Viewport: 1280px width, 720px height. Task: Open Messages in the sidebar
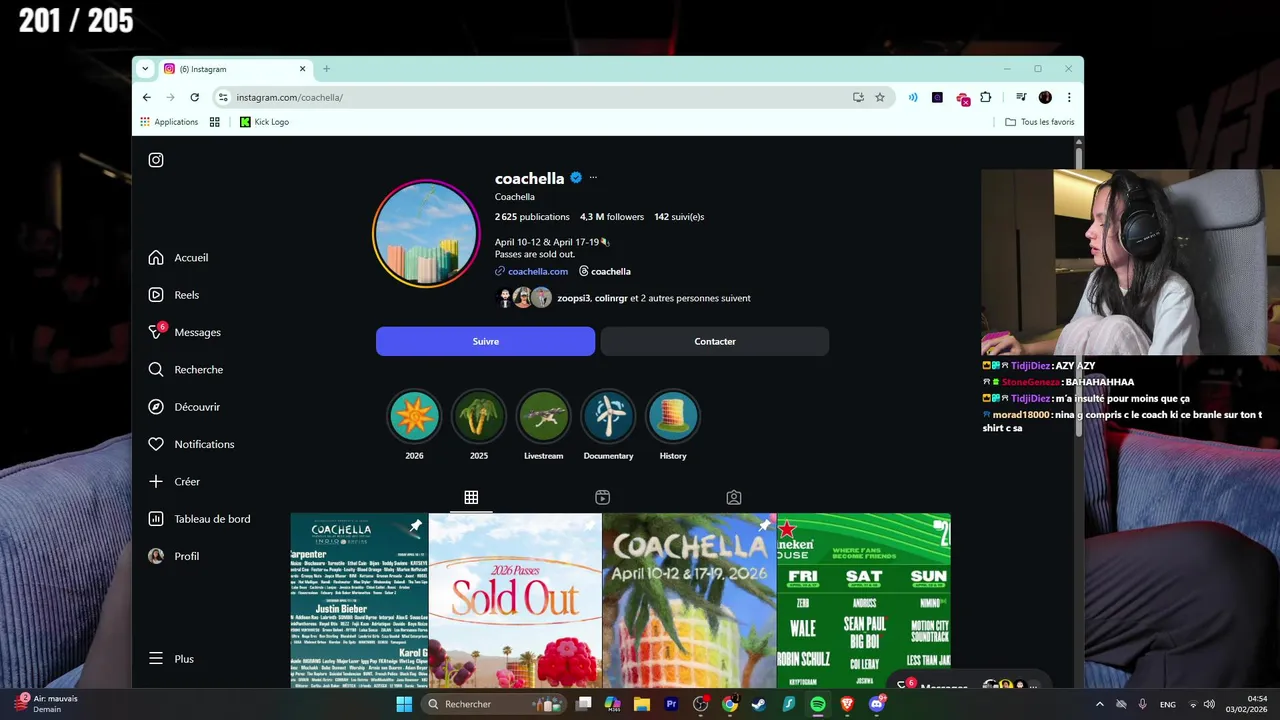coord(184,332)
